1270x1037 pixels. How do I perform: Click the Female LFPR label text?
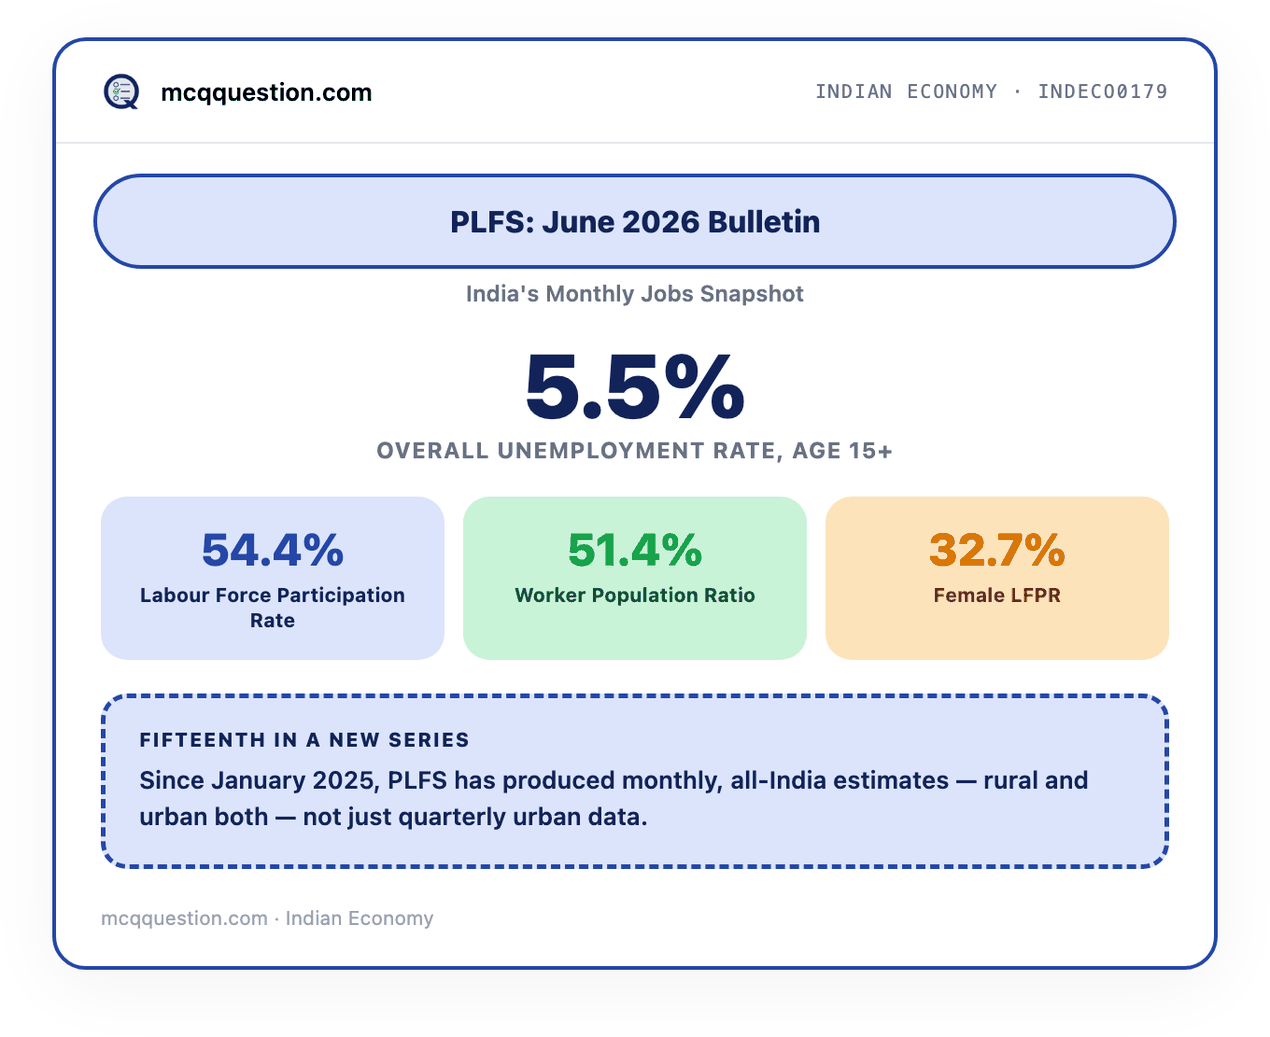pos(997,595)
